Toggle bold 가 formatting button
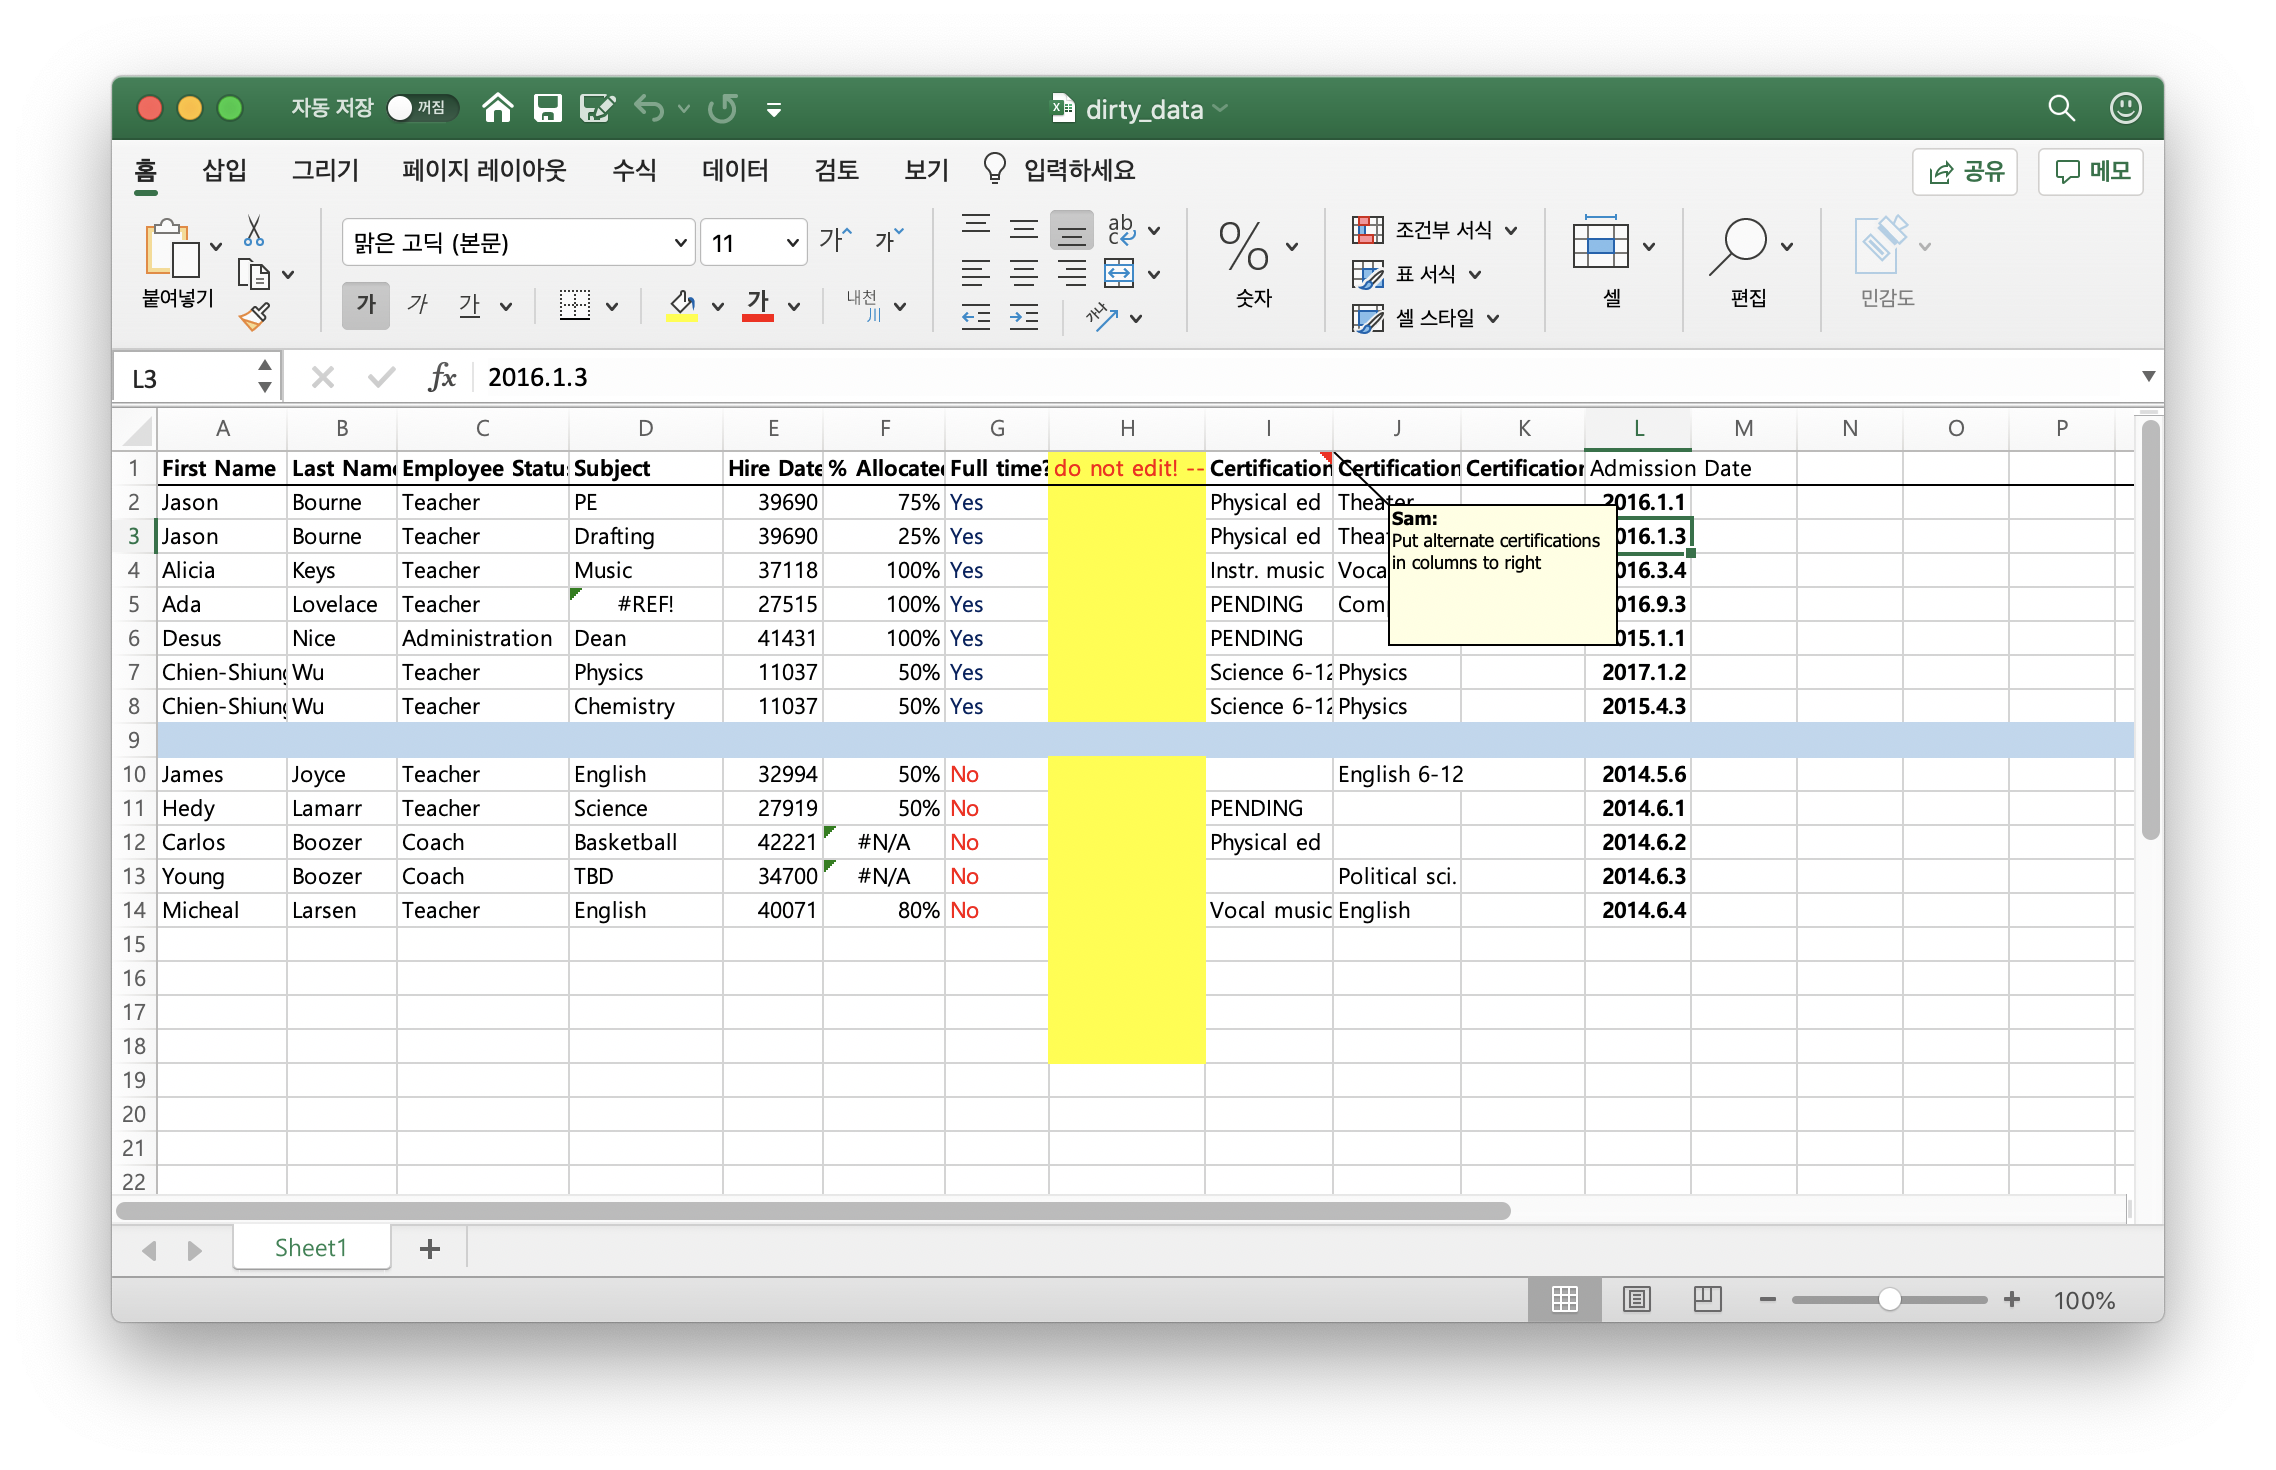This screenshot has height=1470, width=2276. (366, 305)
